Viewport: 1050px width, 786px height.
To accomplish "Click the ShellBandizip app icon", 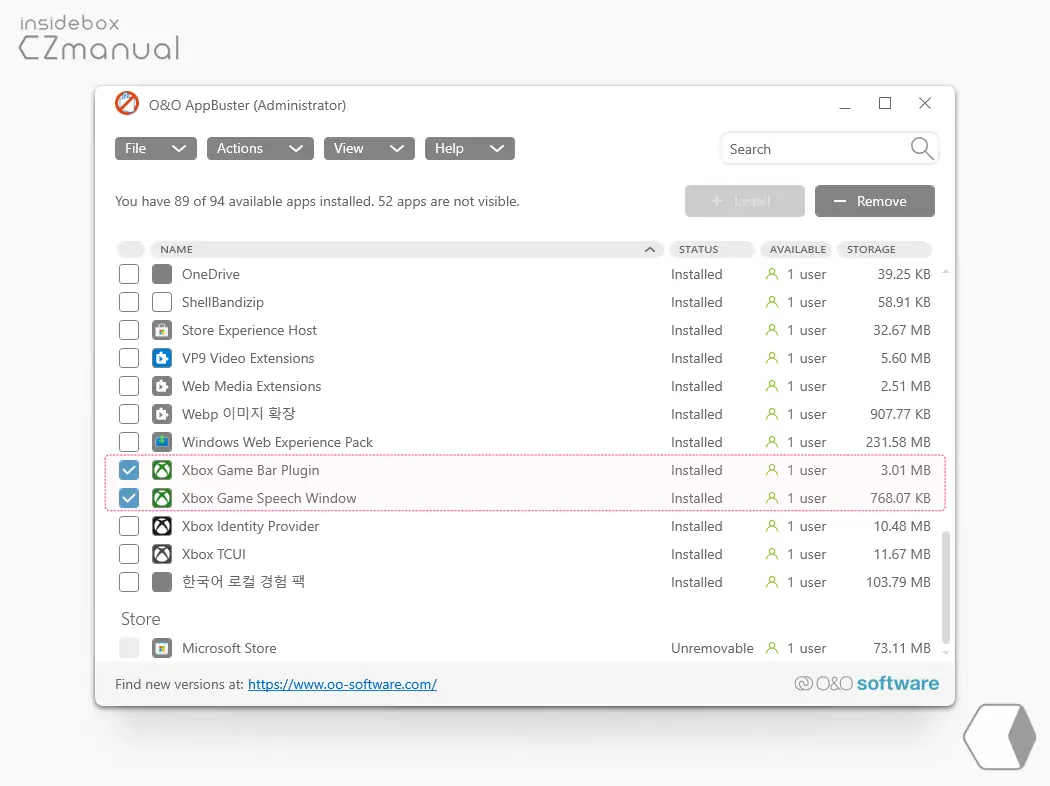I will click(161, 302).
